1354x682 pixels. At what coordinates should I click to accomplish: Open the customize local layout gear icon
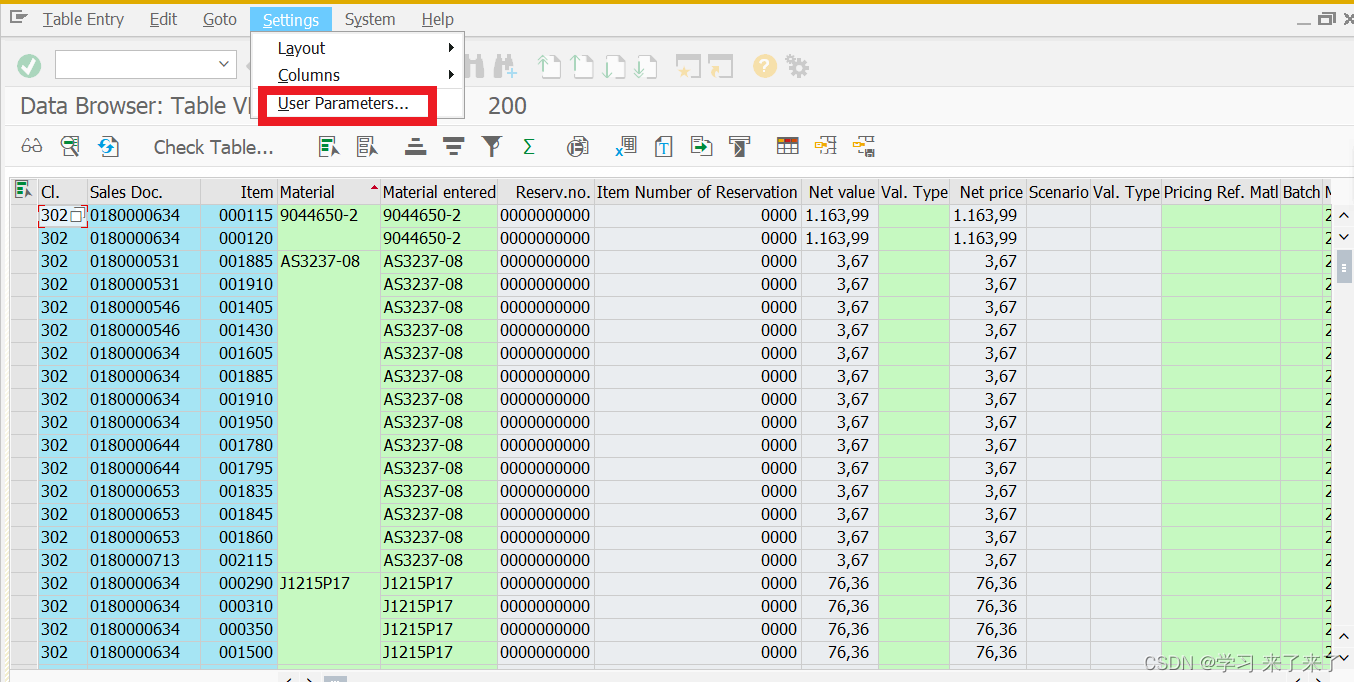pyautogui.click(x=797, y=66)
